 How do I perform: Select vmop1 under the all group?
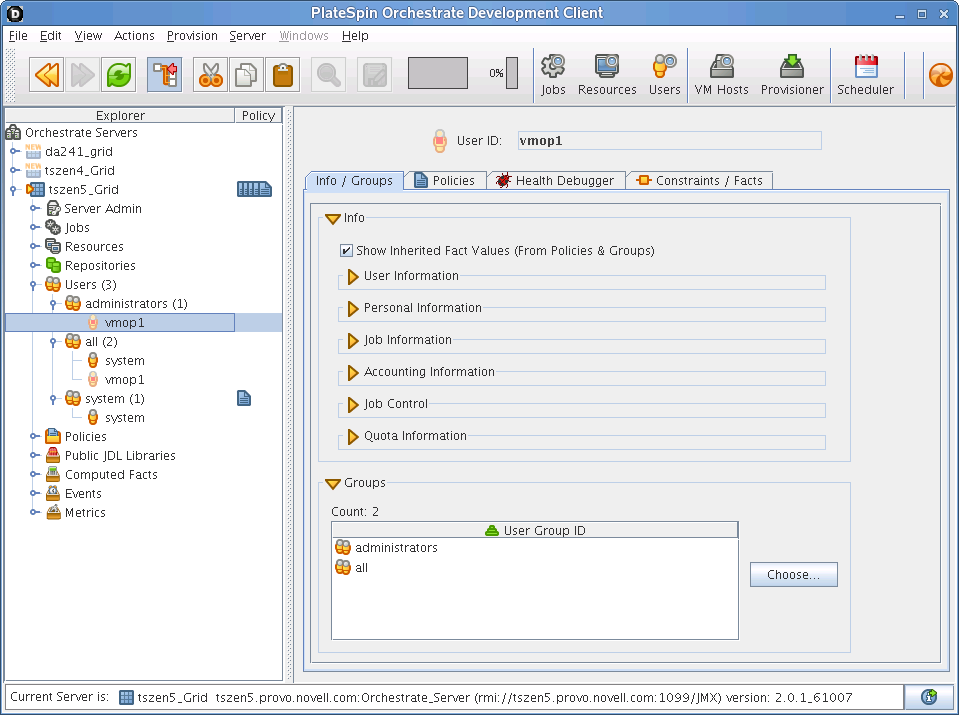(x=124, y=379)
